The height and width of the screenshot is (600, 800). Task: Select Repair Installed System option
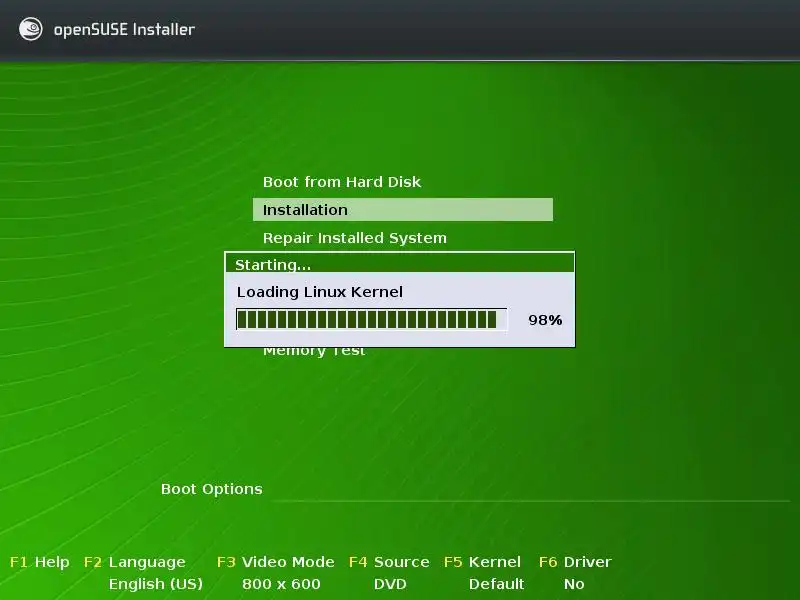[x=355, y=238]
